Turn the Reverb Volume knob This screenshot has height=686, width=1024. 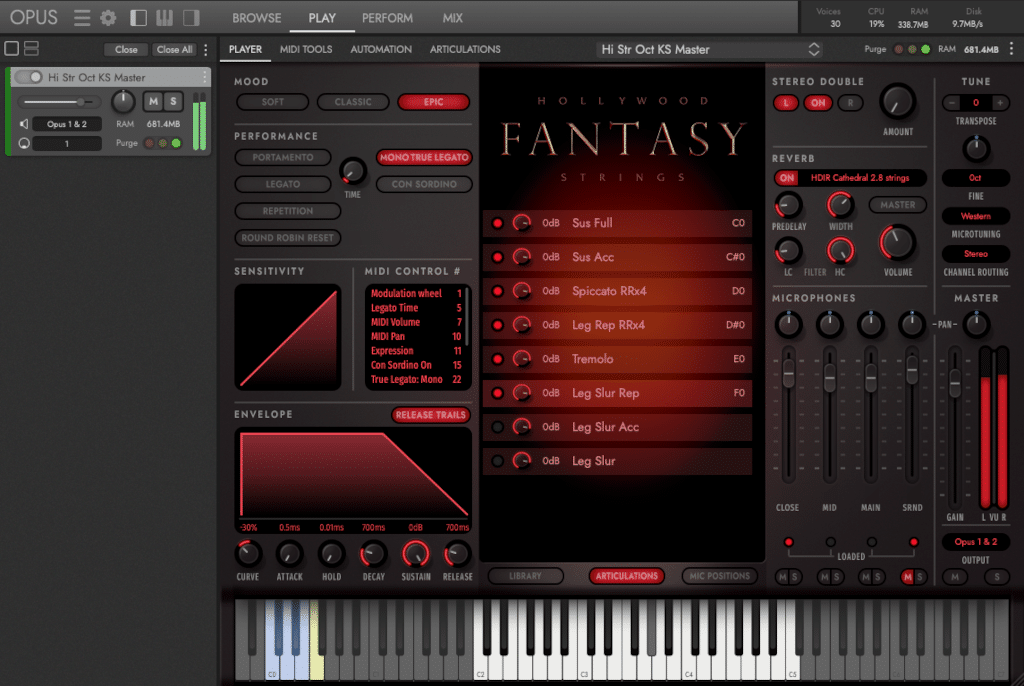click(898, 243)
